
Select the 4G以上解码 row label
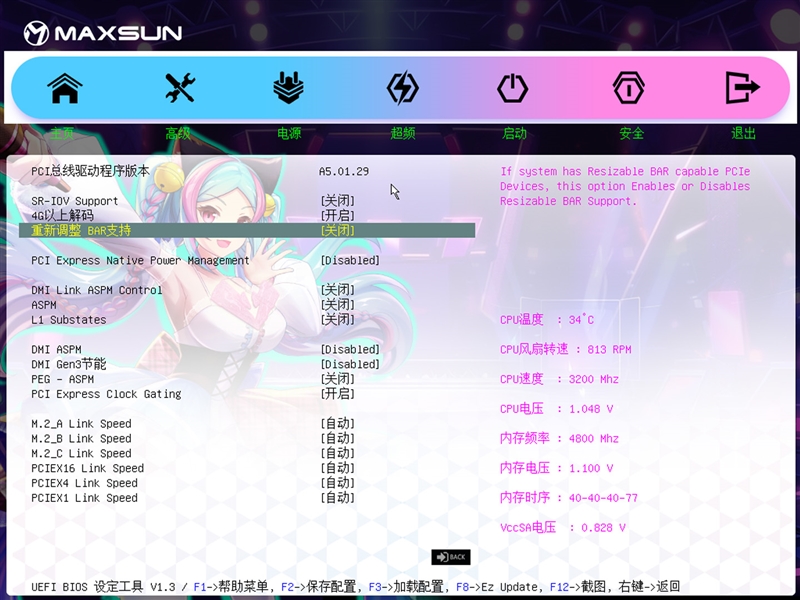click(62, 216)
